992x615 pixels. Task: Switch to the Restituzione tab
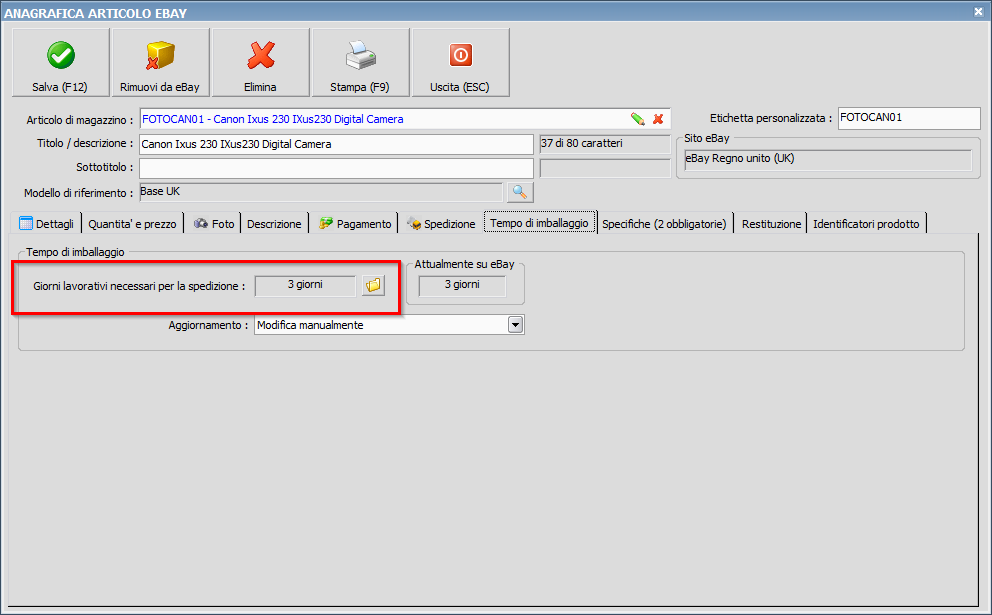pyautogui.click(x=771, y=223)
